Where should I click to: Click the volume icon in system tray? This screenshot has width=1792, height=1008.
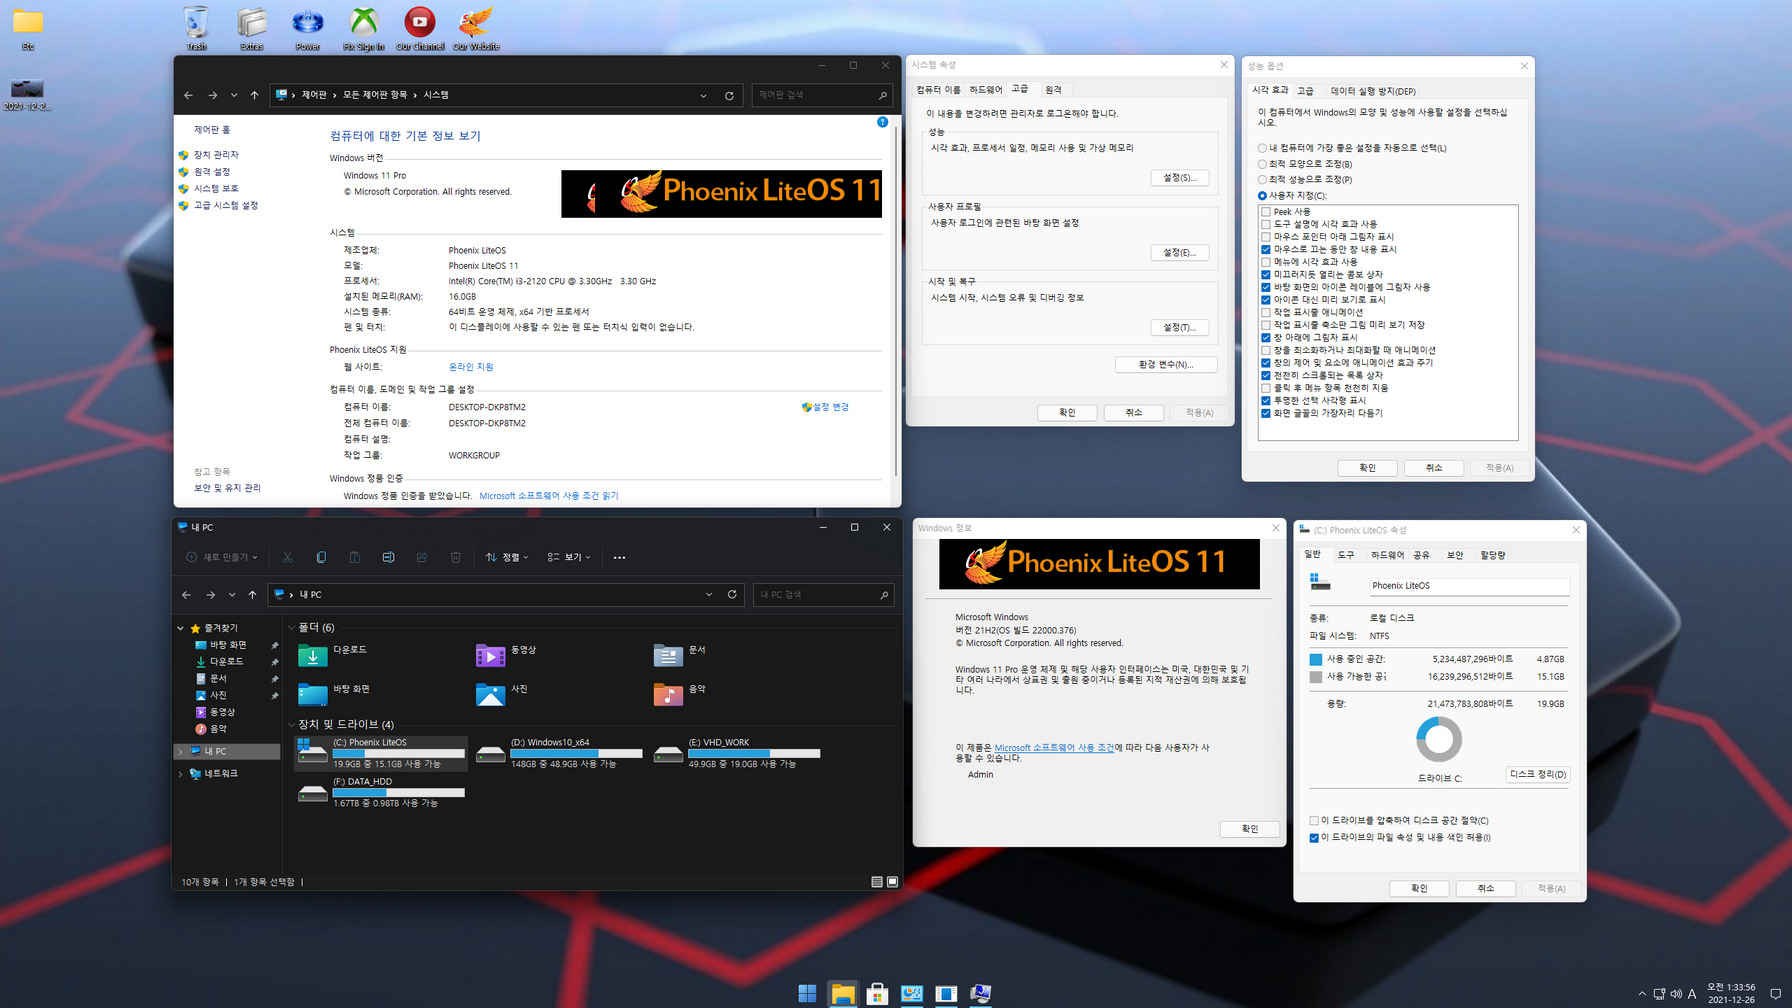click(1675, 994)
